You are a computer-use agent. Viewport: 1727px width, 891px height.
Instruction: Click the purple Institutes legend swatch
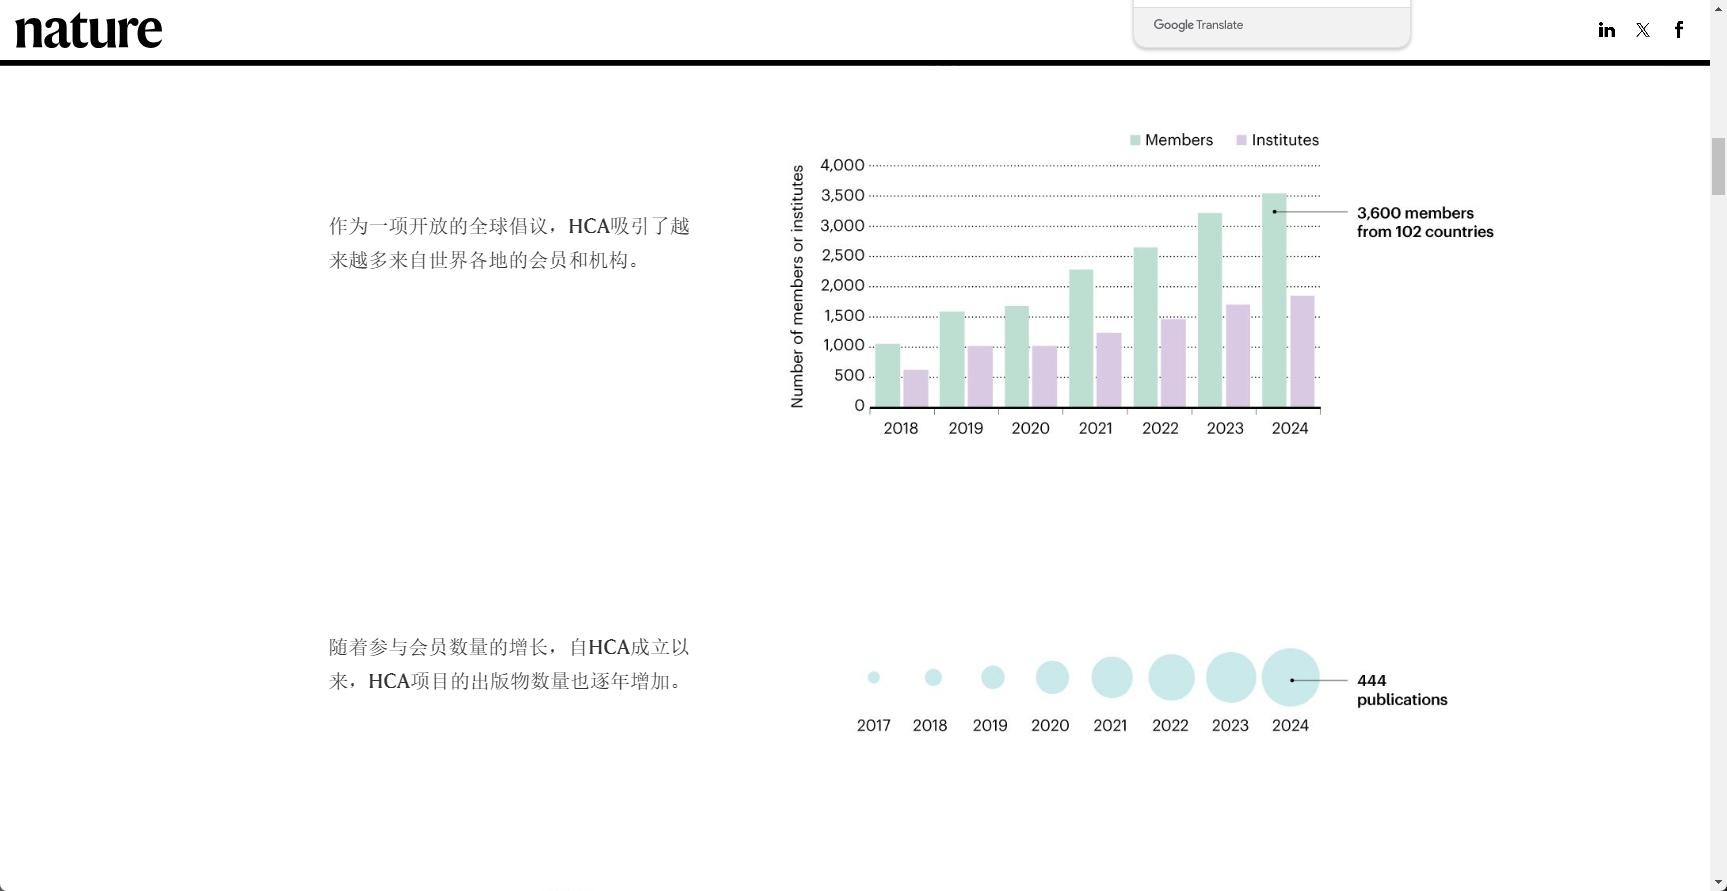pos(1241,140)
